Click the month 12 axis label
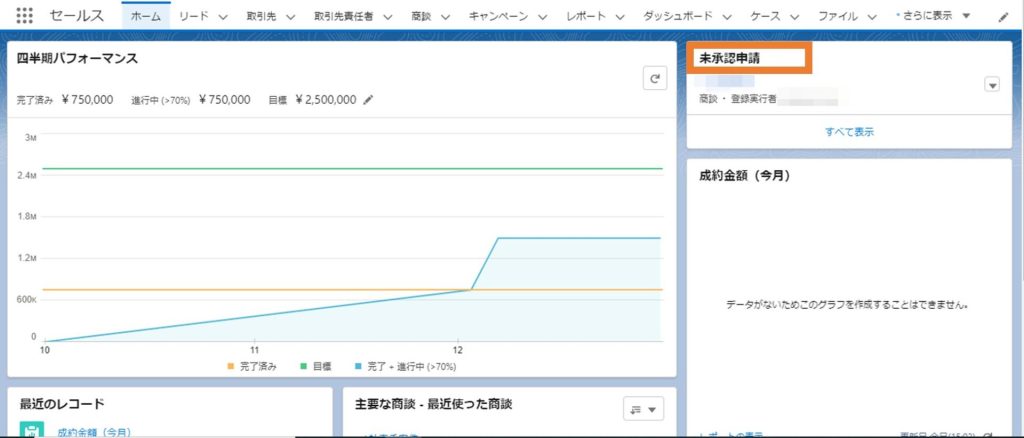 (458, 350)
